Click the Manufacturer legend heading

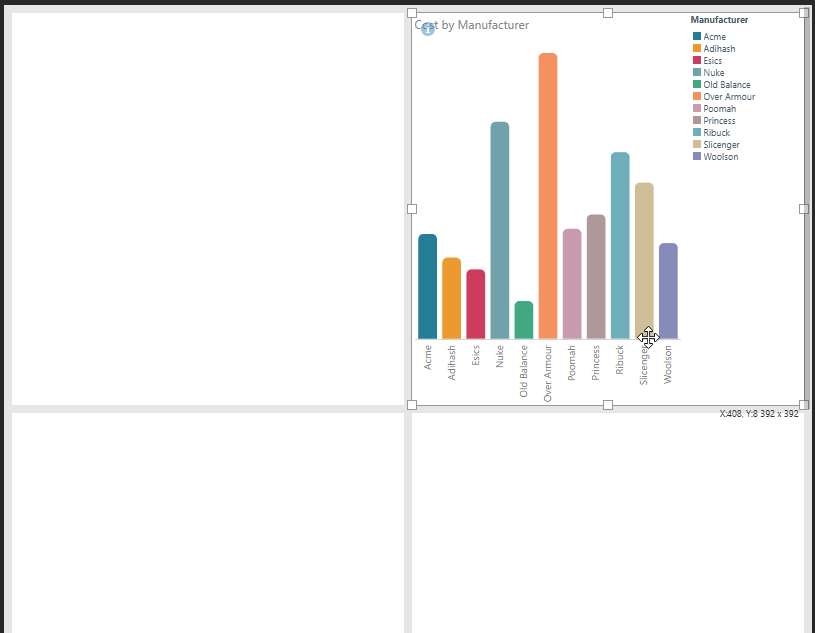click(719, 20)
